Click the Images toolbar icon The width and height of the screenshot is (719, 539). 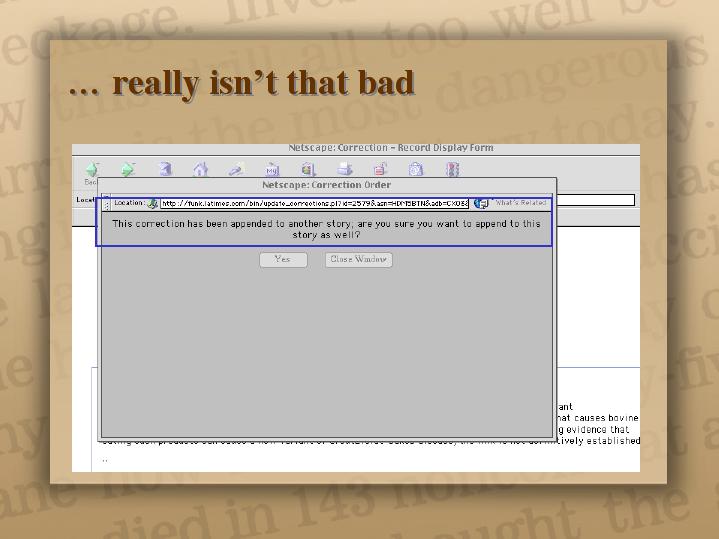[x=308, y=169]
